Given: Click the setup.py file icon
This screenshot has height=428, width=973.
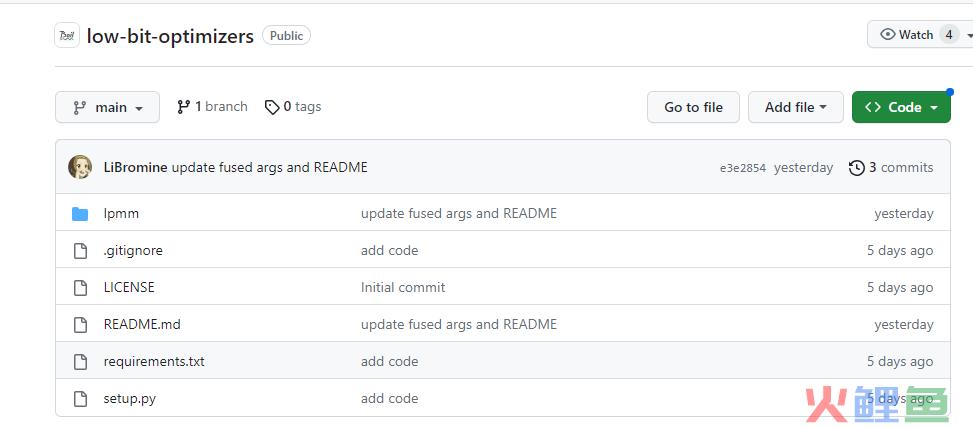Looking at the screenshot, I should [81, 399].
